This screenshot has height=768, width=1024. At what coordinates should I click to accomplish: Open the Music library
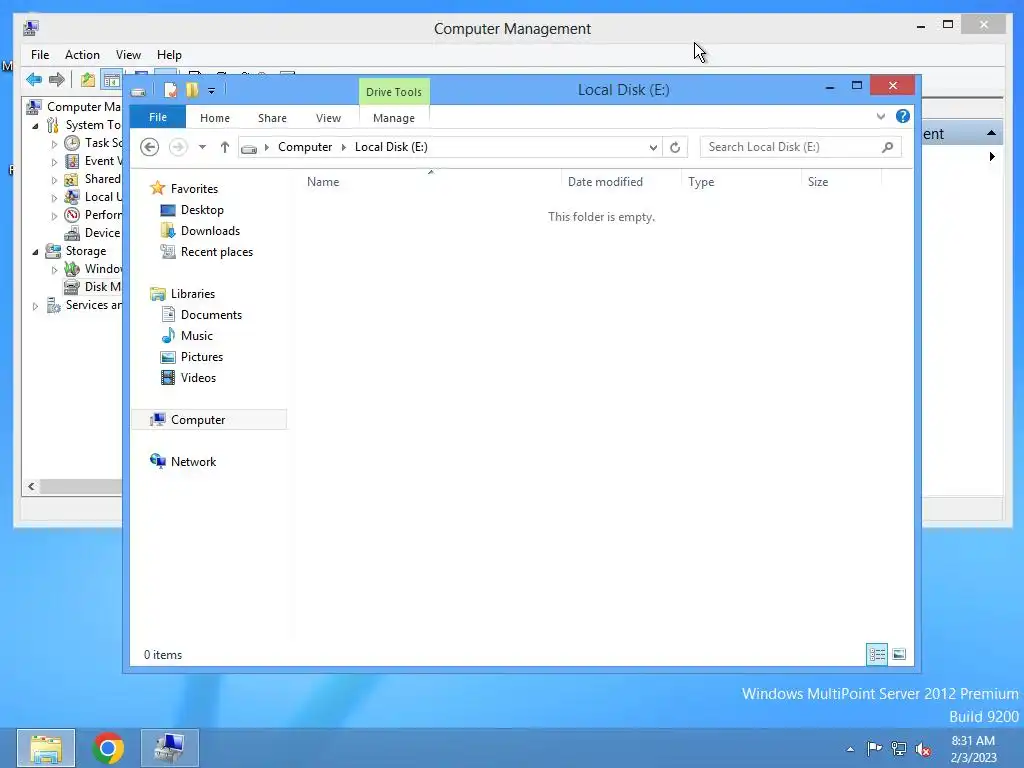(x=197, y=336)
